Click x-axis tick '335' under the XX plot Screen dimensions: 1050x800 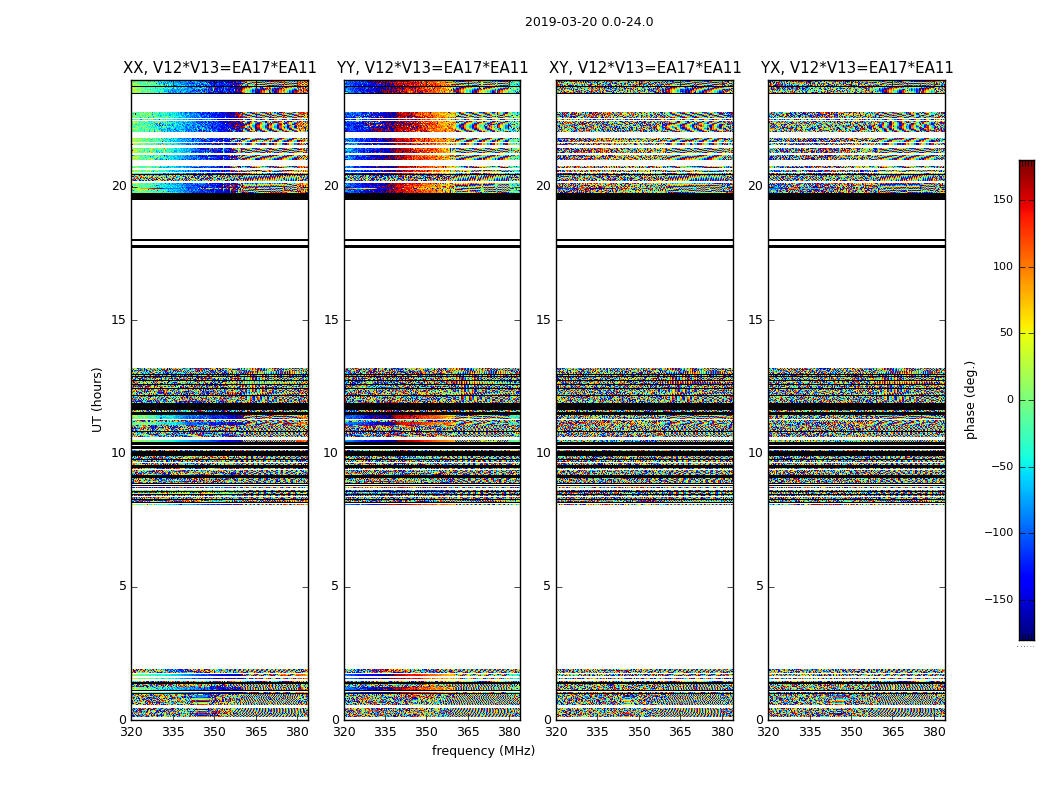coord(173,732)
